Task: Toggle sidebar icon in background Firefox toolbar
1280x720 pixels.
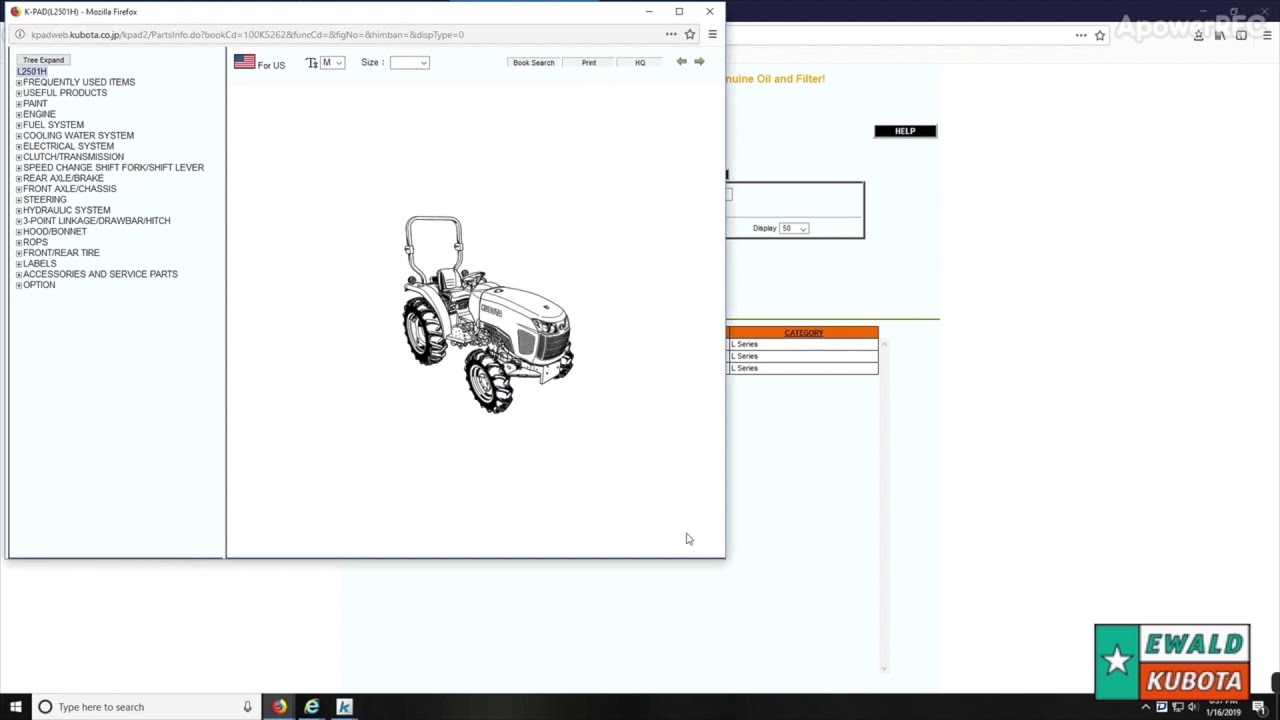Action: tap(1241, 35)
